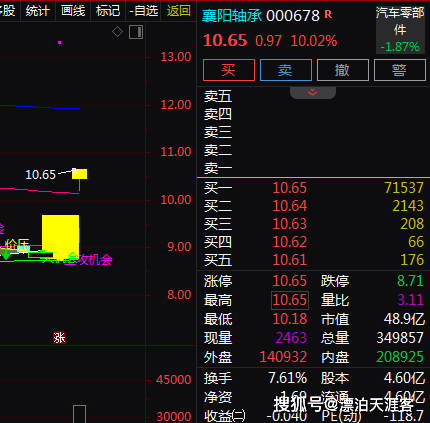Viewport: 430px width, 423px height.
Task: Click the magenta 攻机会 signal label
Action: point(95,260)
